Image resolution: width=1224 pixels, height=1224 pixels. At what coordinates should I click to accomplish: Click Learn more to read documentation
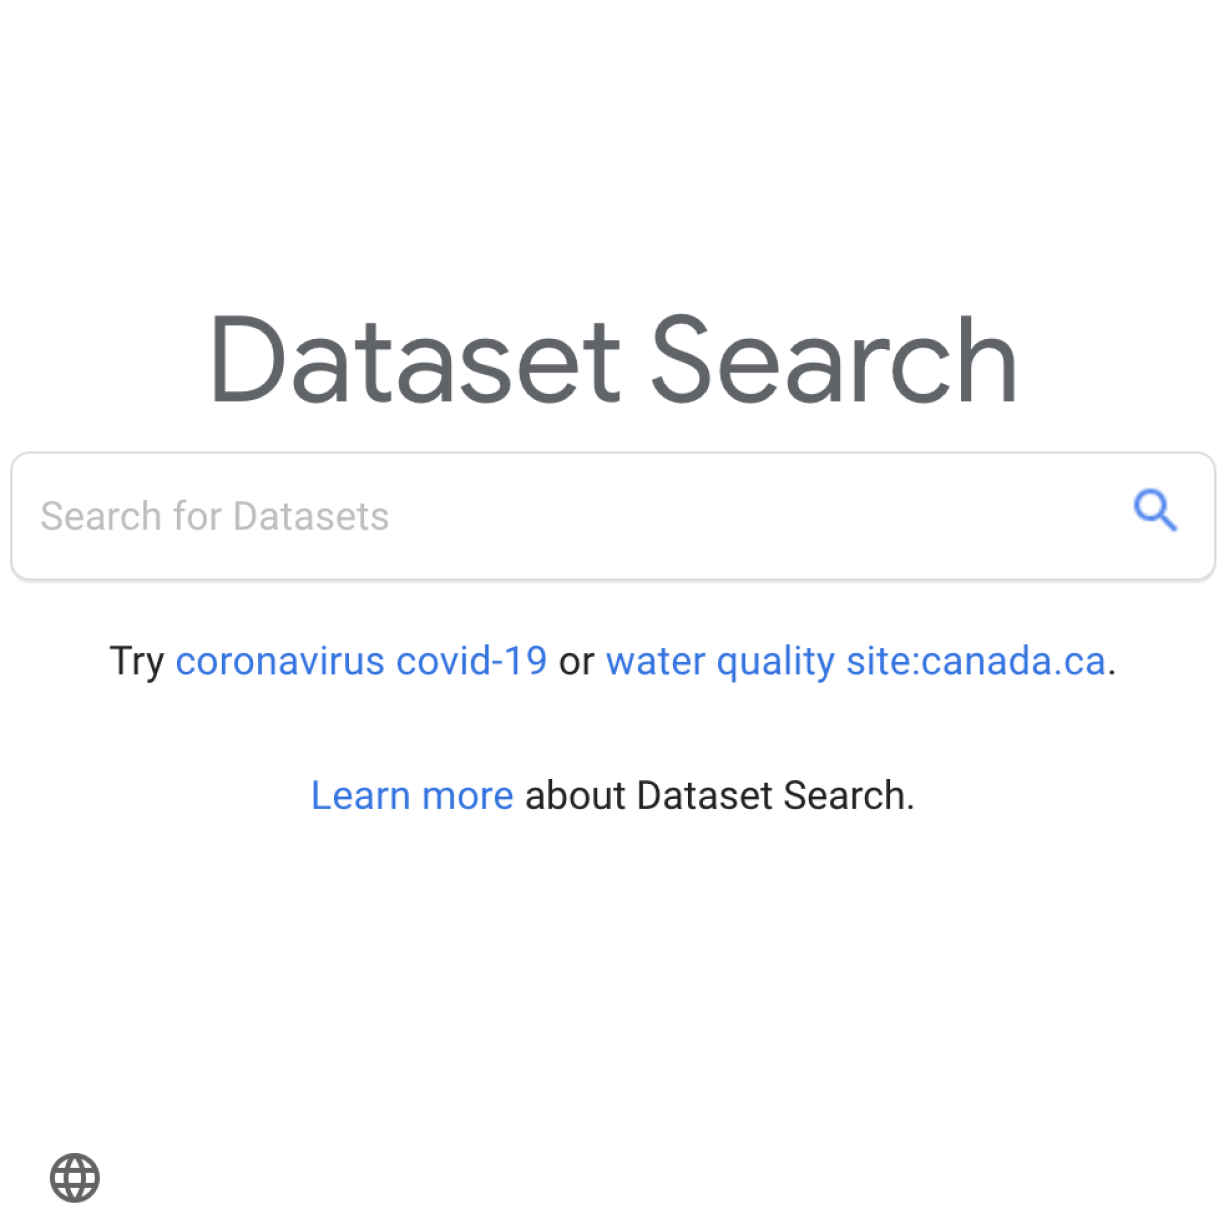tap(412, 795)
